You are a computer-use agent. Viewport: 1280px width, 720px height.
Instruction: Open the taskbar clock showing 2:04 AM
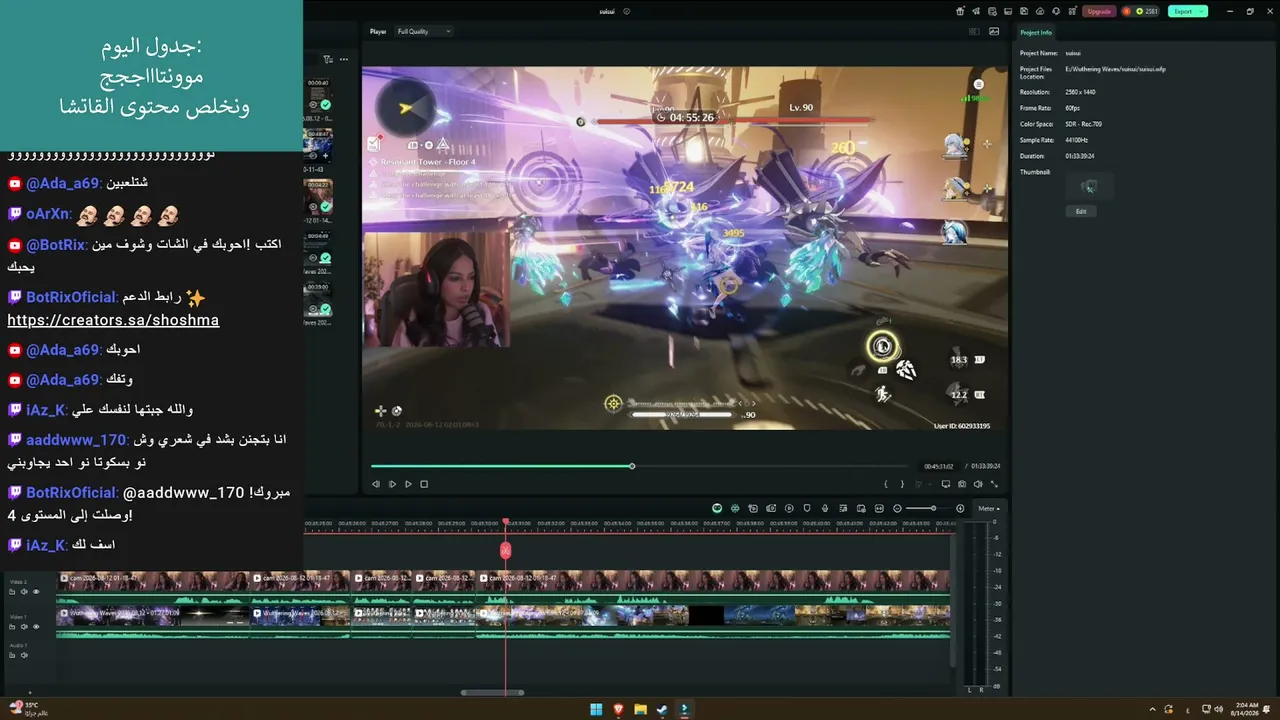point(1247,709)
